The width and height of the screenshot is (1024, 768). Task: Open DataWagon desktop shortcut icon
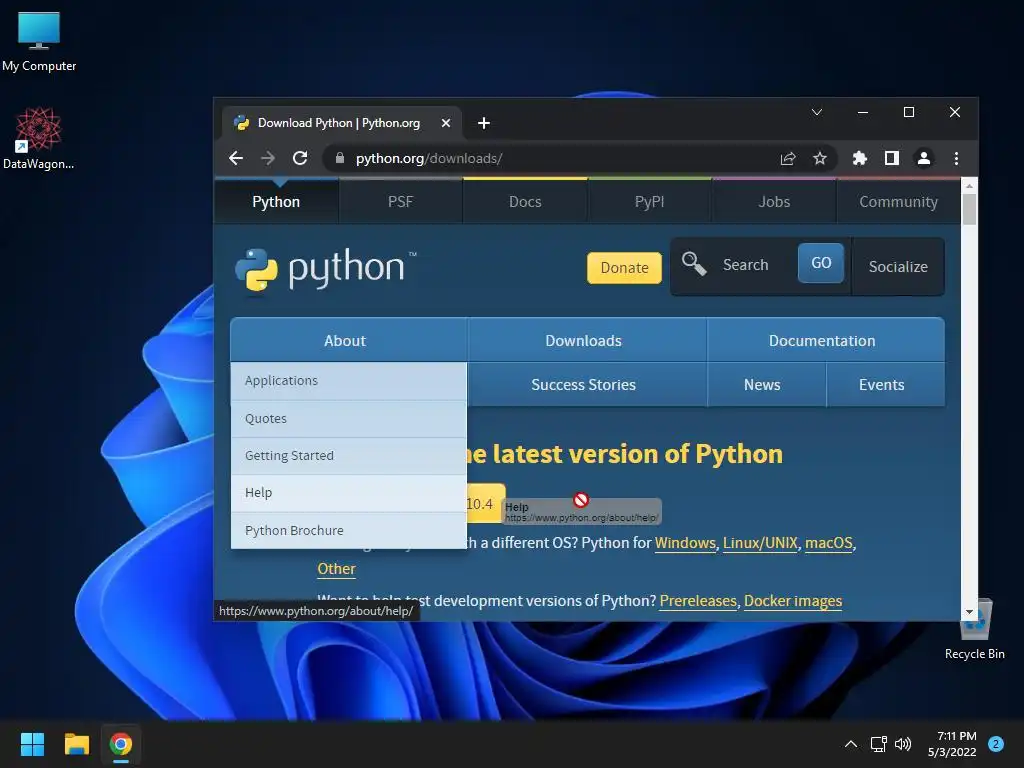pyautogui.click(x=39, y=138)
